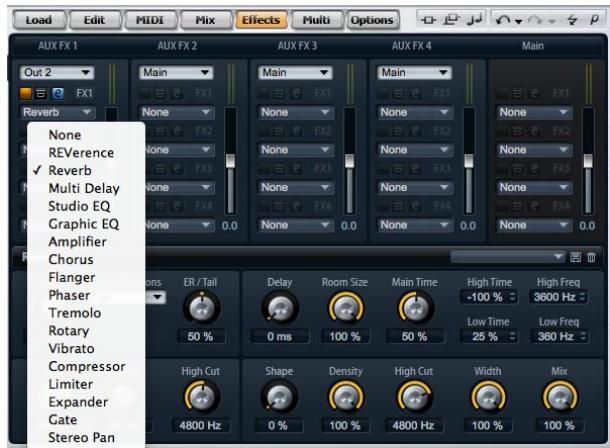Viewport: 610px width, 448px height.
Task: Choose 'Compressor' from the effect menu
Action: pos(87,366)
